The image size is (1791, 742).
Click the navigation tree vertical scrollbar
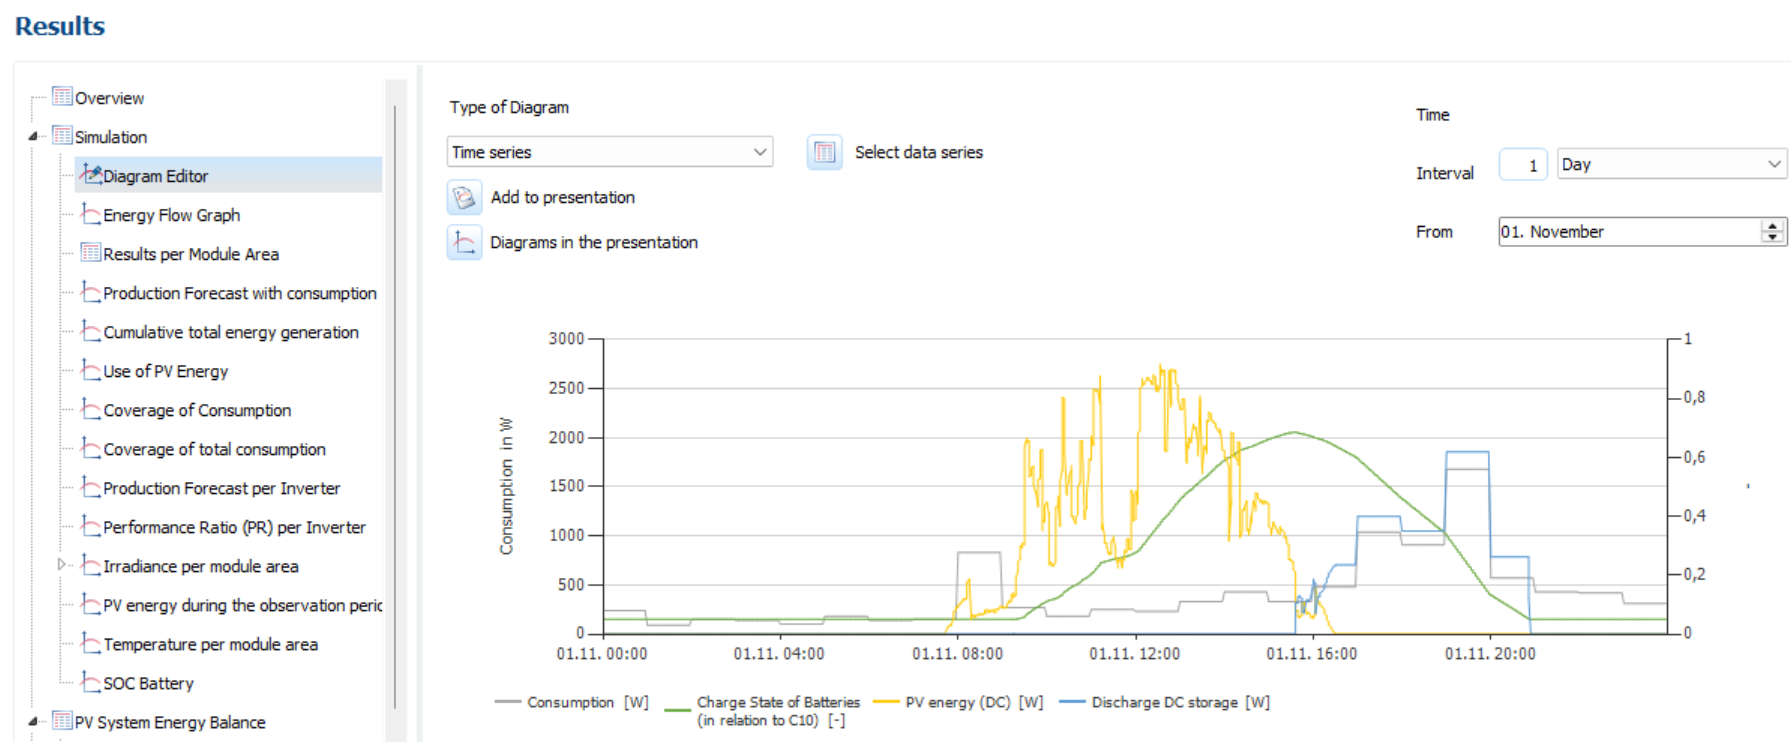395,400
